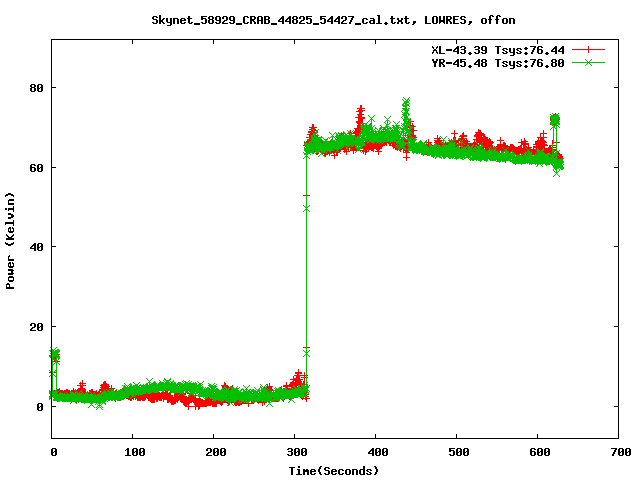Click the 400 tick label on the x-axis
Image resolution: width=640 pixels, height=480 pixels.
376,453
